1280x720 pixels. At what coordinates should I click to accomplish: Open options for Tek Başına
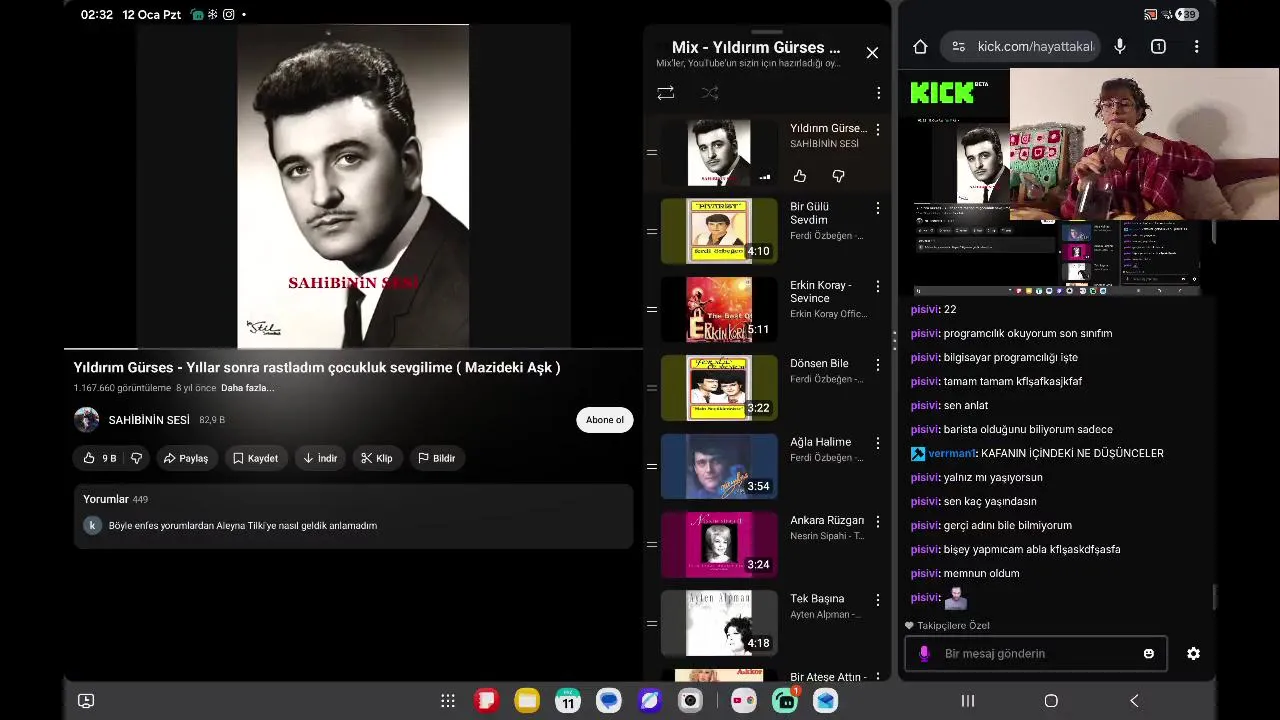(878, 600)
